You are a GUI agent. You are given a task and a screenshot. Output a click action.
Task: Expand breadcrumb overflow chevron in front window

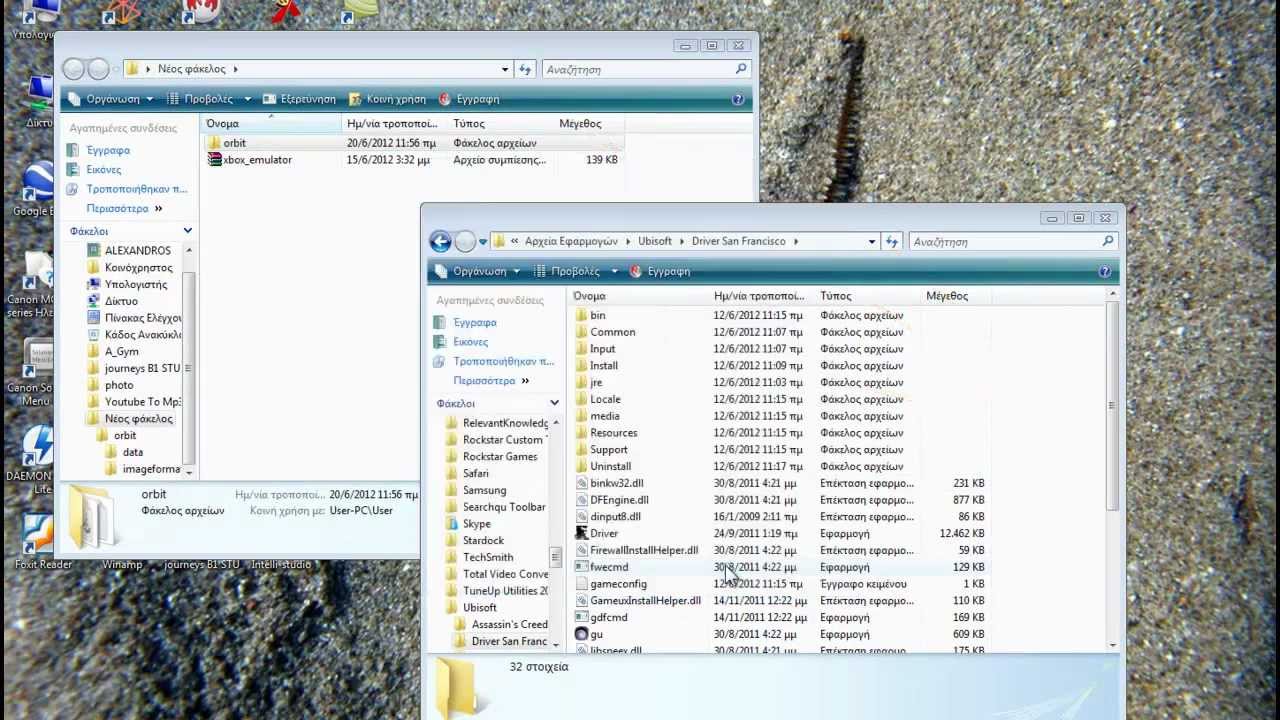[515, 241]
